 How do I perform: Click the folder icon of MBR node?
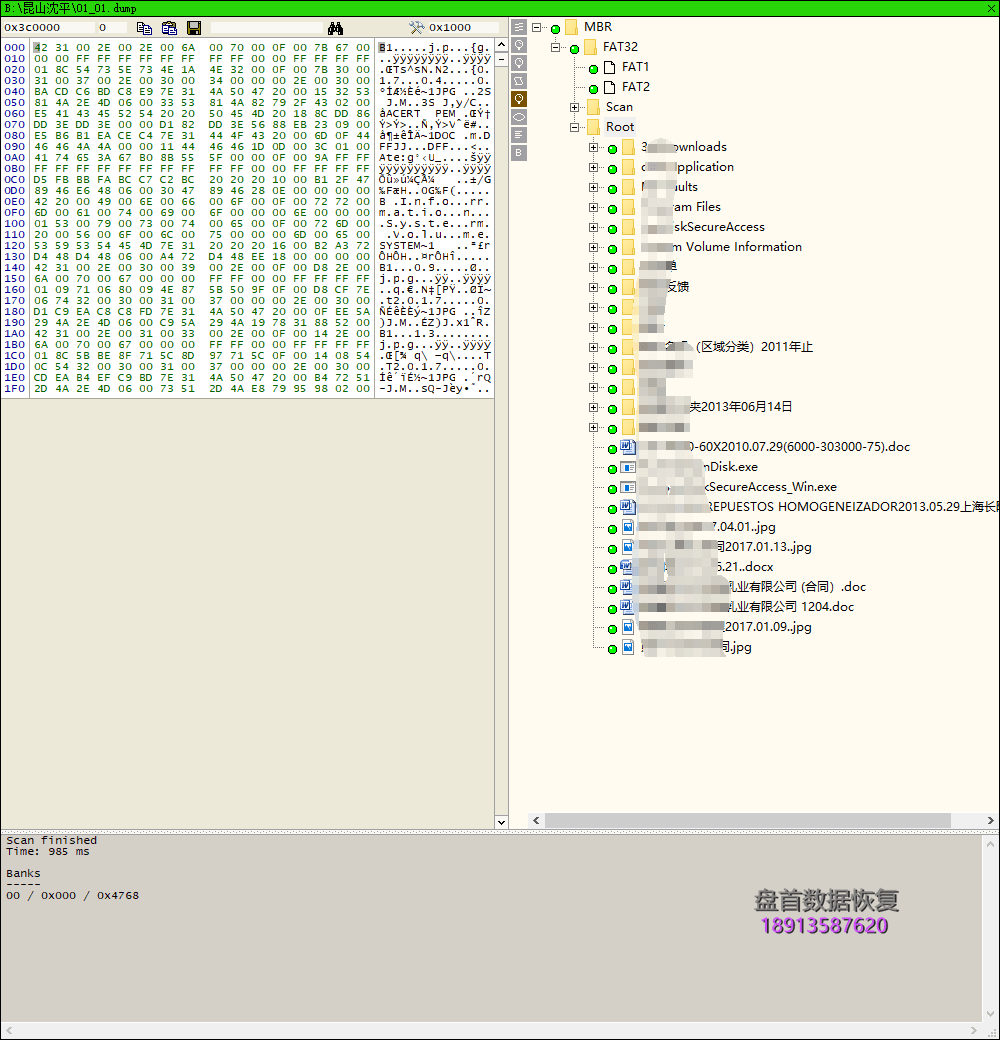[x=572, y=27]
